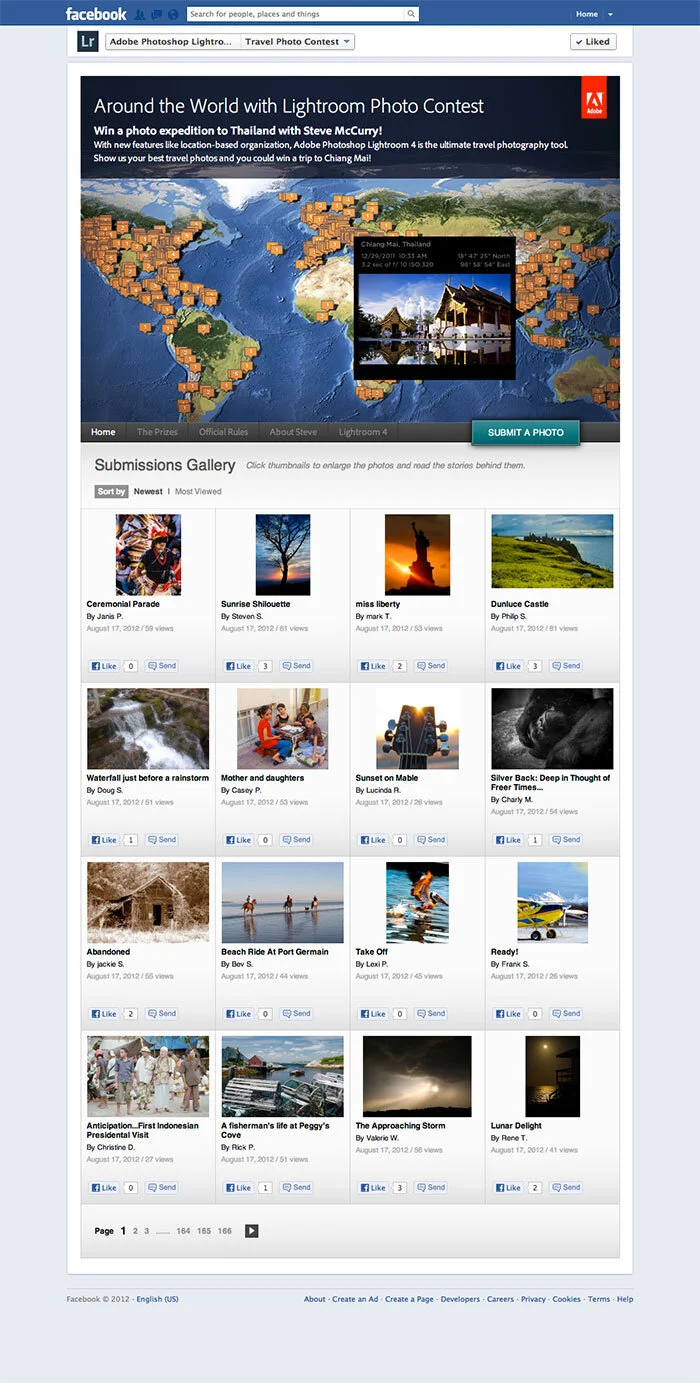Like the Abandoned photo
The image size is (700, 1383).
click(104, 1014)
